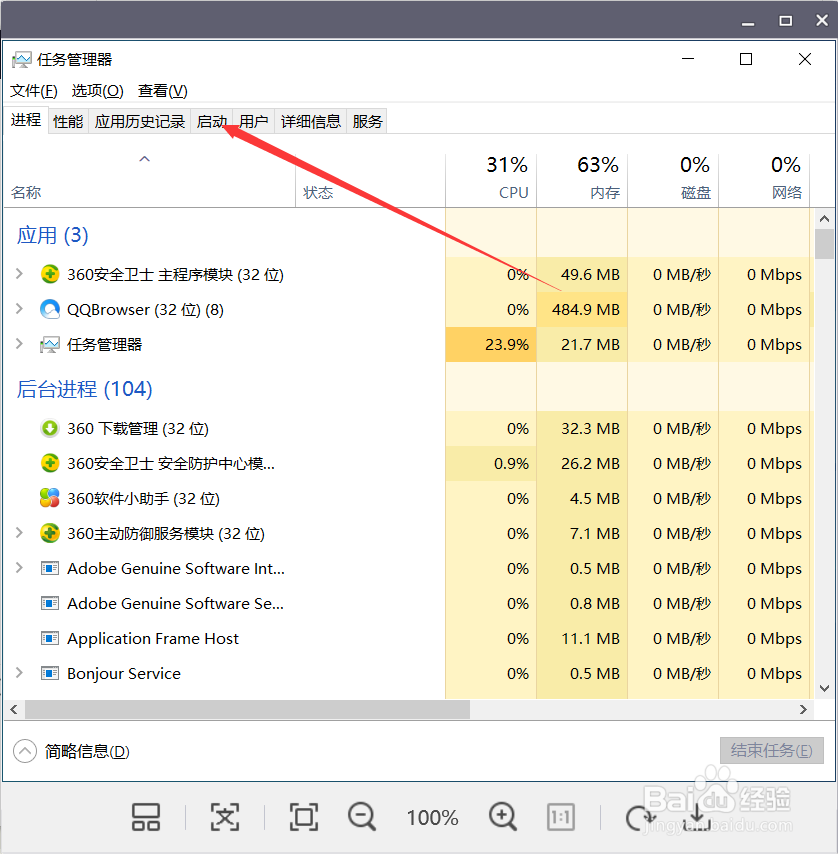
Task: Rotate the image with the rotate icon
Action: (x=640, y=818)
